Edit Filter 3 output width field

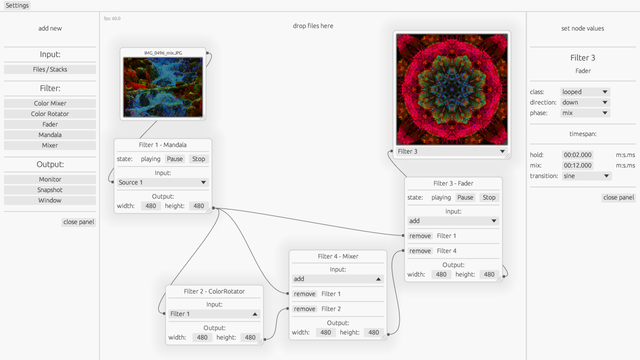[x=441, y=275]
